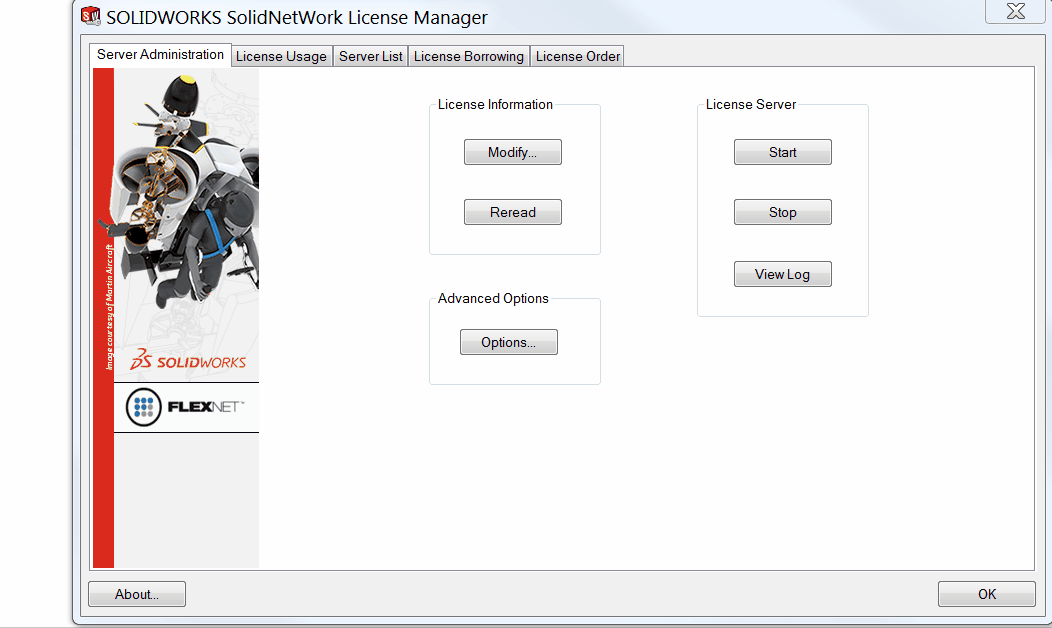Click the SOLIDWORKS title bar app icon

pyautogui.click(x=91, y=16)
